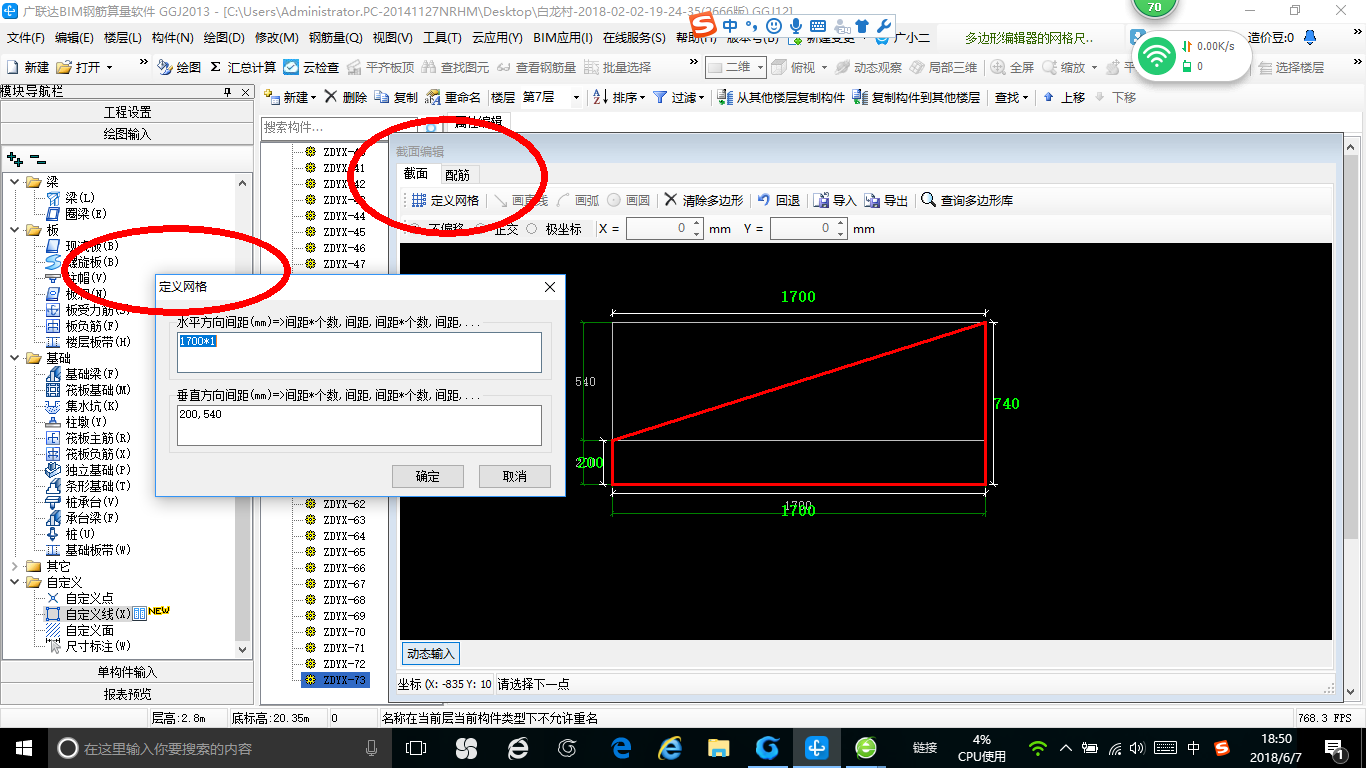Open 编辑(E) menu

tap(74, 38)
